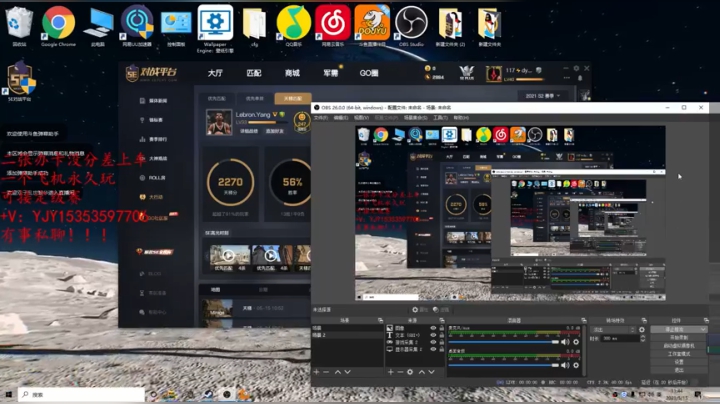Viewport: 720px width, 404px height.
Task: Launch Wallpaper Engine desktop shortcut
Action: (x=215, y=28)
